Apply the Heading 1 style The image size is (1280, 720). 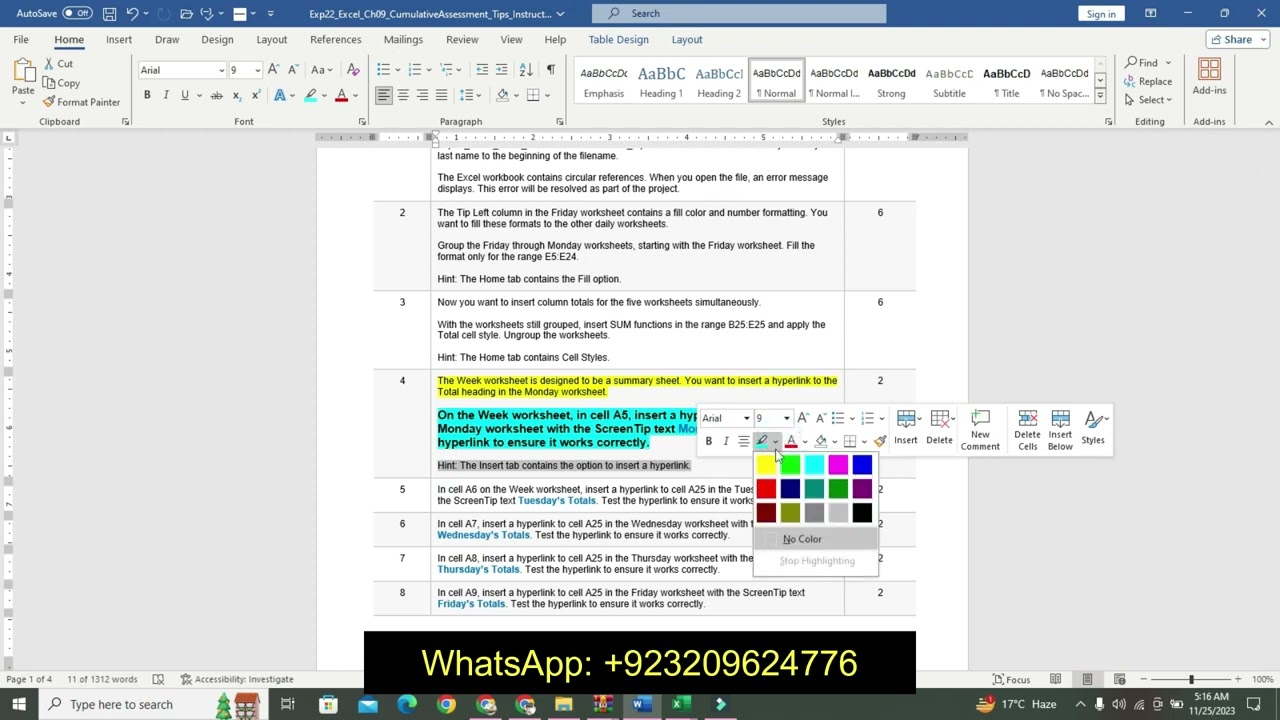pos(661,83)
